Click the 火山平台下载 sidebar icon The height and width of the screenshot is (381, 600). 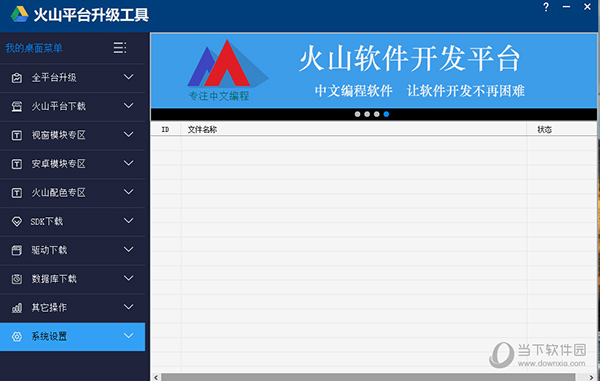[x=16, y=106]
